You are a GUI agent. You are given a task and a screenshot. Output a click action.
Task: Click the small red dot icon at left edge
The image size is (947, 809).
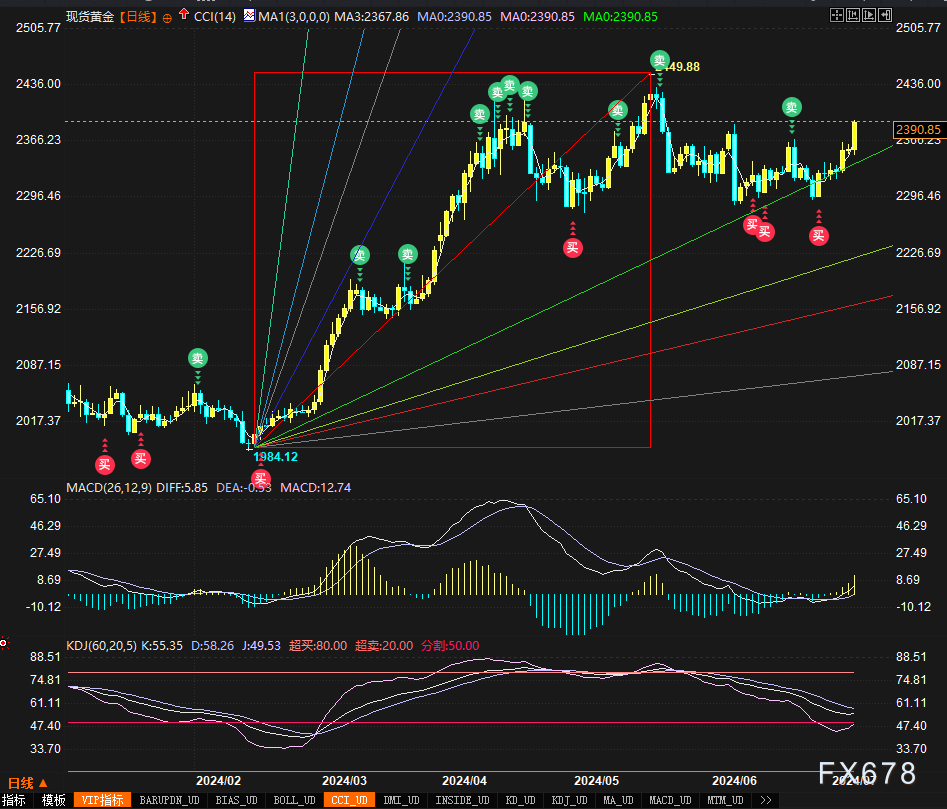pyautogui.click(x=4, y=642)
